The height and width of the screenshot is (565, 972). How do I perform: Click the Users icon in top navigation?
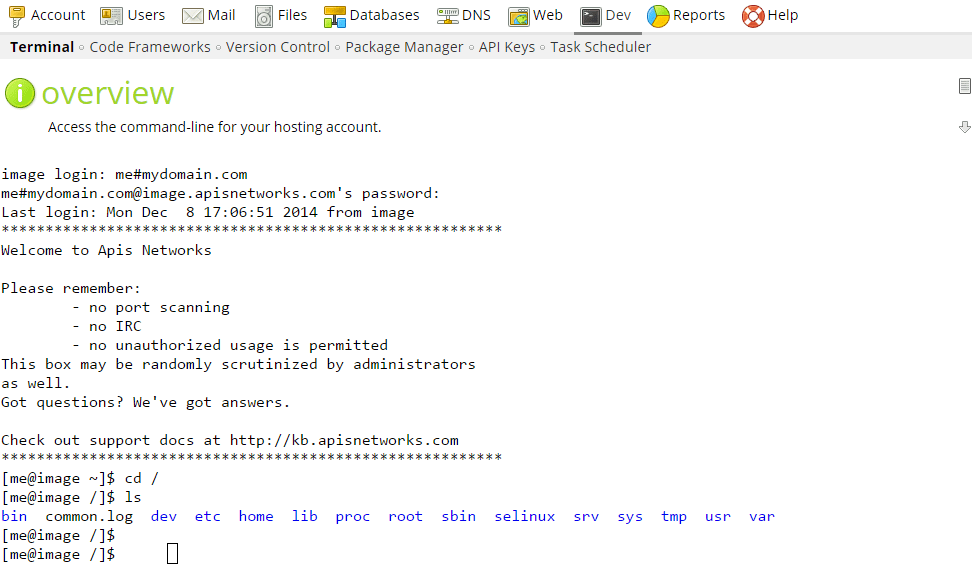[112, 16]
